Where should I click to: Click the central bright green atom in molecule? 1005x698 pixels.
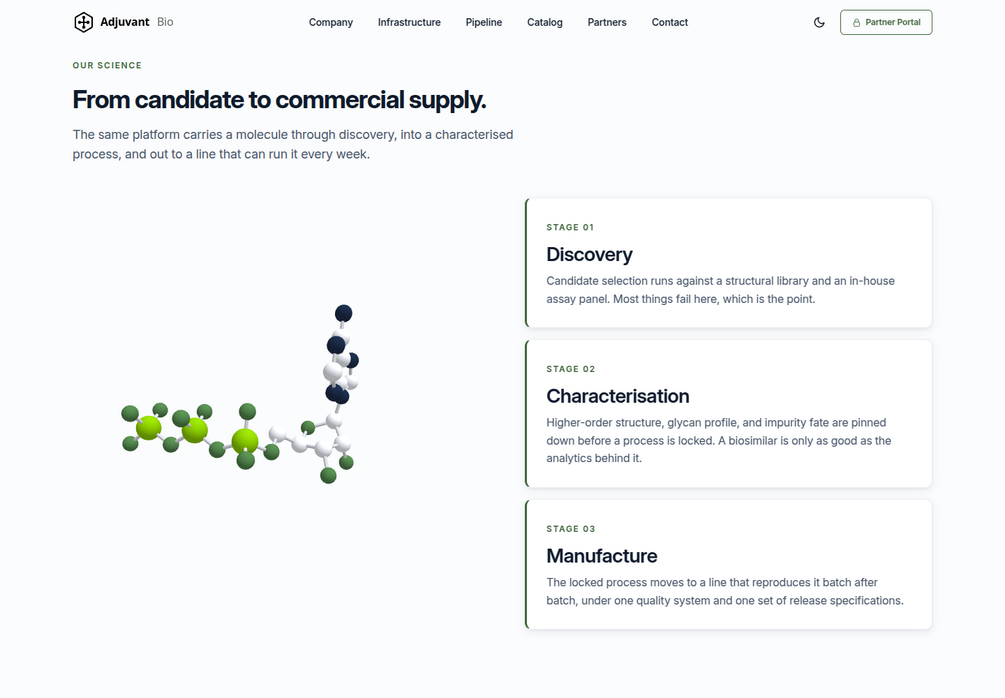click(x=194, y=430)
